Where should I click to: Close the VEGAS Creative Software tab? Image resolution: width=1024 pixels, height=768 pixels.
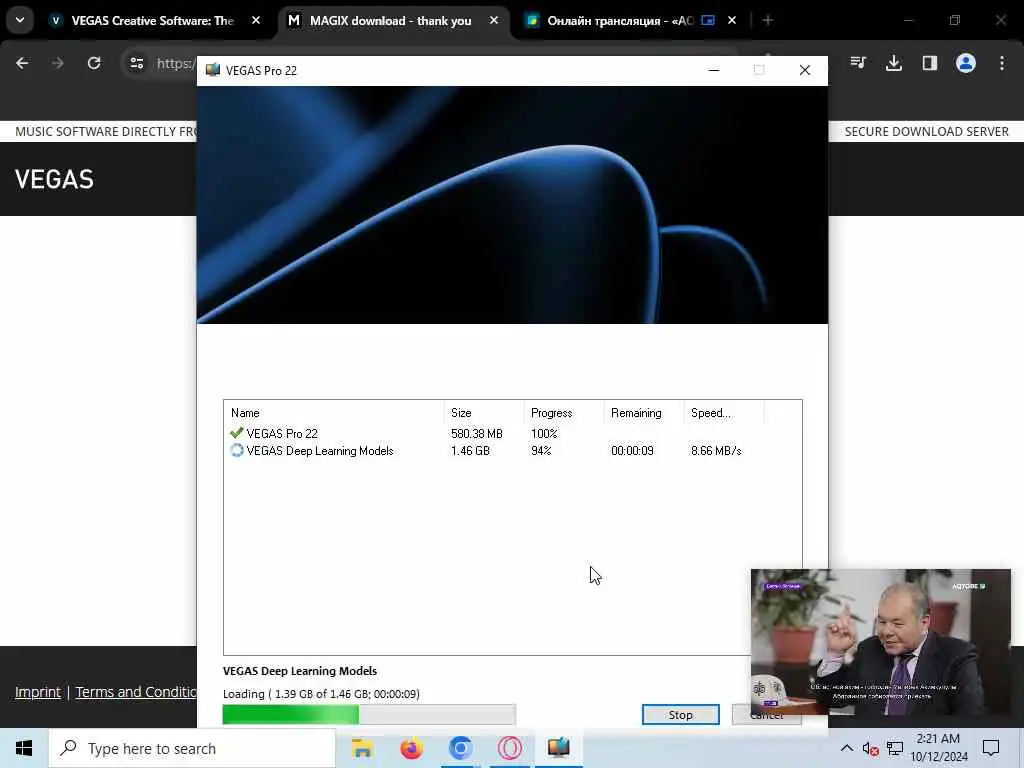tap(256, 21)
